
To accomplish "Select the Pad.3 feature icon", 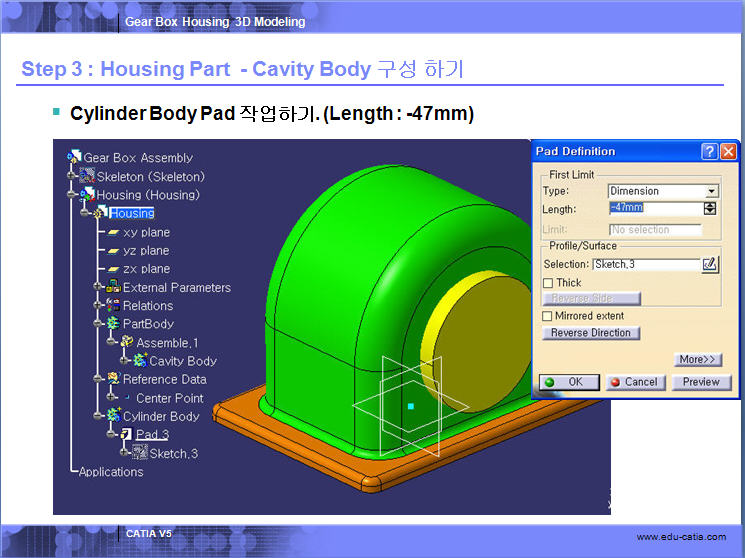I will pos(126,434).
